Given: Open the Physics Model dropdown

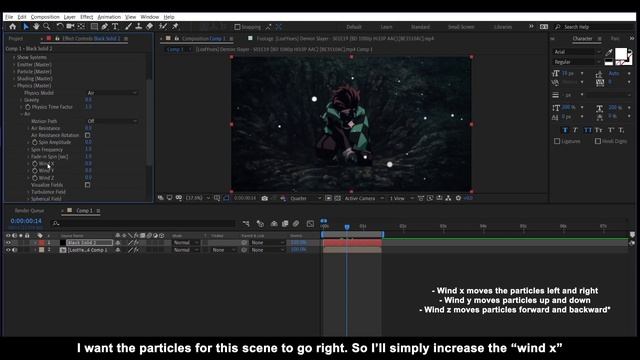Looking at the screenshot, I should pyautogui.click(x=112, y=93).
